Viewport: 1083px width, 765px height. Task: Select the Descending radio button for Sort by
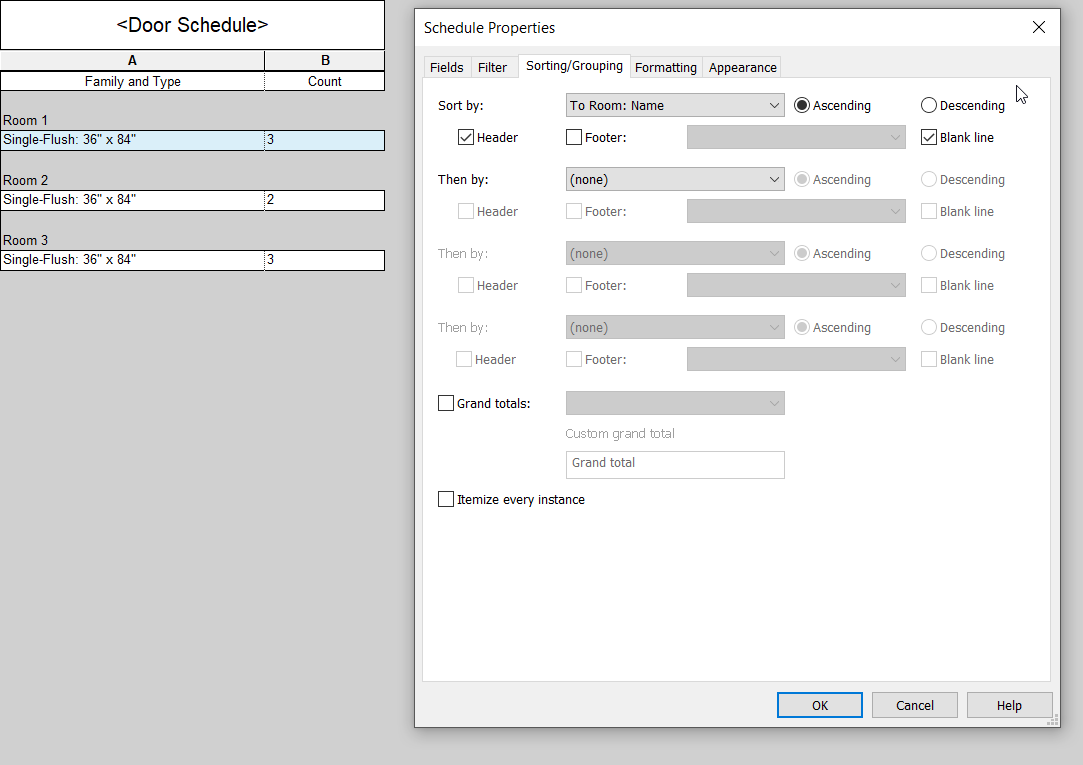pos(928,104)
